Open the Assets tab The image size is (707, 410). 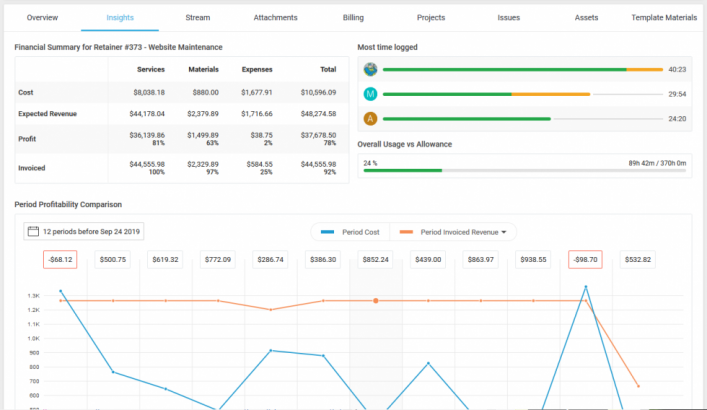point(586,18)
